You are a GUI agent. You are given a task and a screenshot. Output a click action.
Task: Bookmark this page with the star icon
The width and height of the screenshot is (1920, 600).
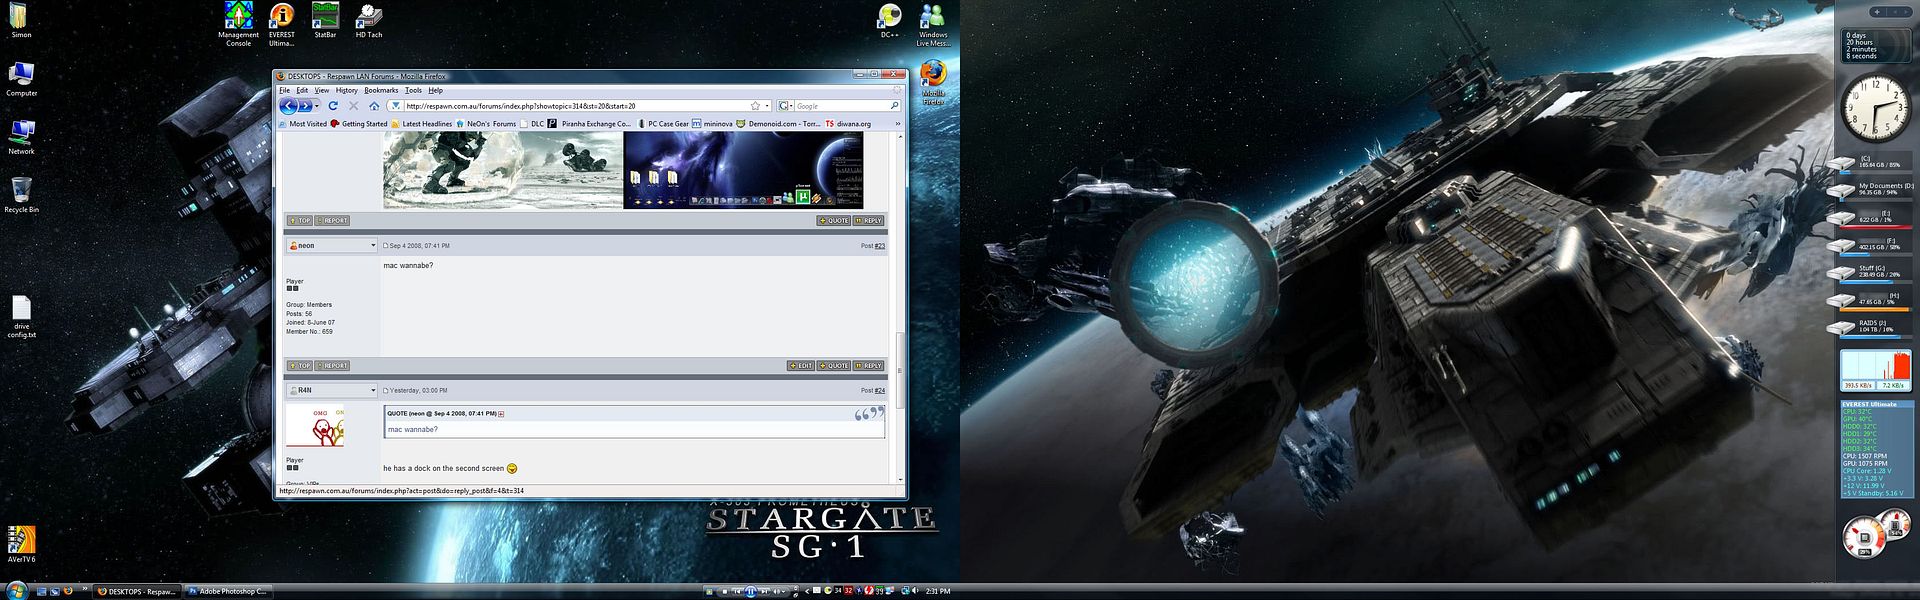pyautogui.click(x=756, y=106)
